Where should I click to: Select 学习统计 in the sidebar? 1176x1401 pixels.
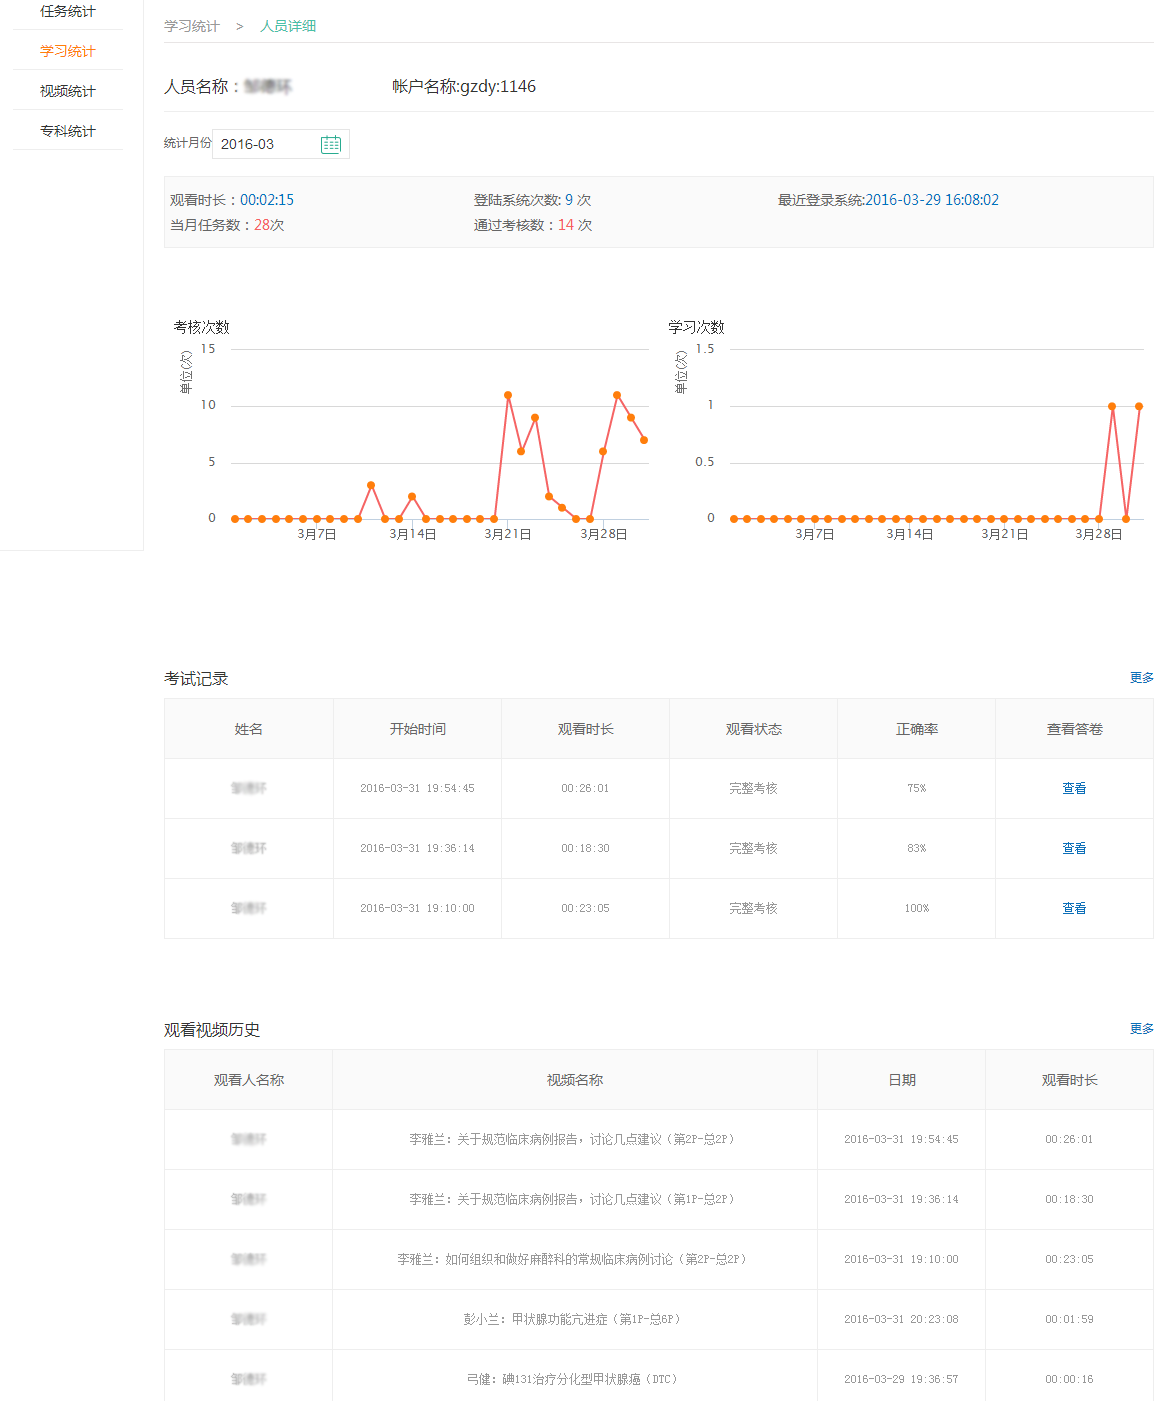68,51
